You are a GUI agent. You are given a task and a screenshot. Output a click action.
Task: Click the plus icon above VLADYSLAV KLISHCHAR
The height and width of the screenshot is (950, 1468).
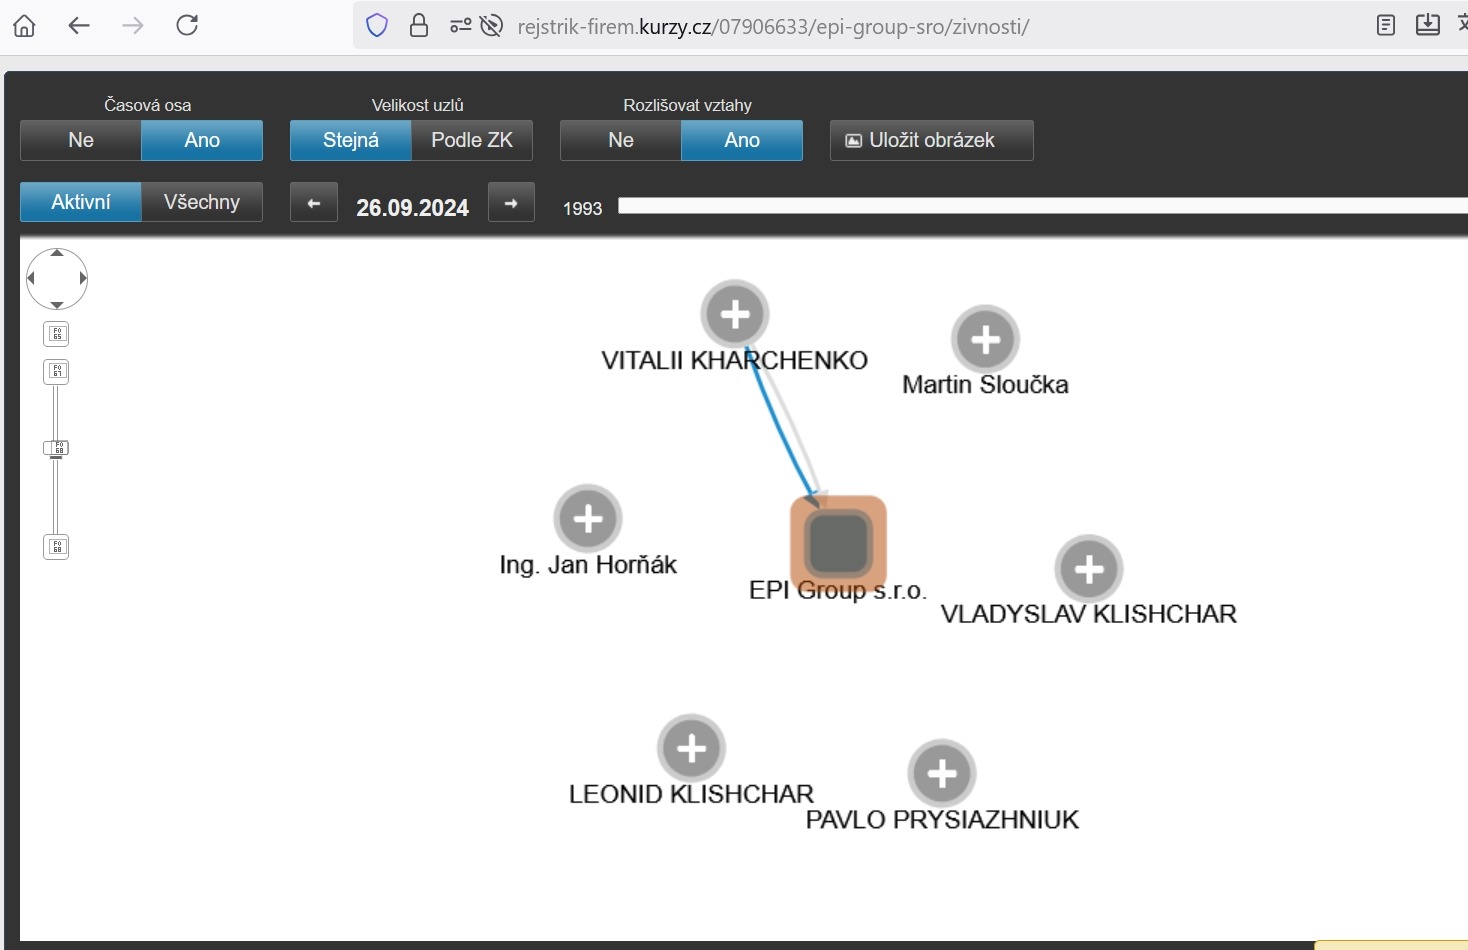click(x=1089, y=569)
